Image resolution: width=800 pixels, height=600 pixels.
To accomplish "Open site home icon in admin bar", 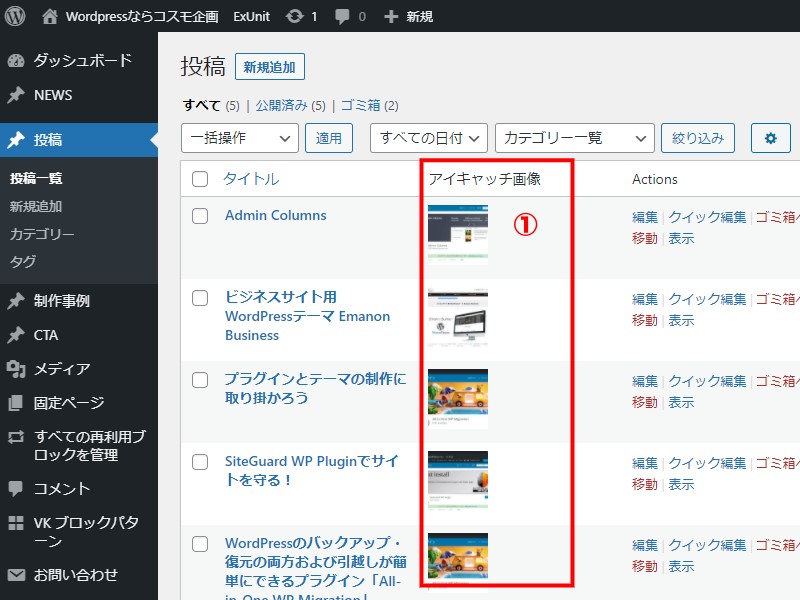I will [50, 16].
